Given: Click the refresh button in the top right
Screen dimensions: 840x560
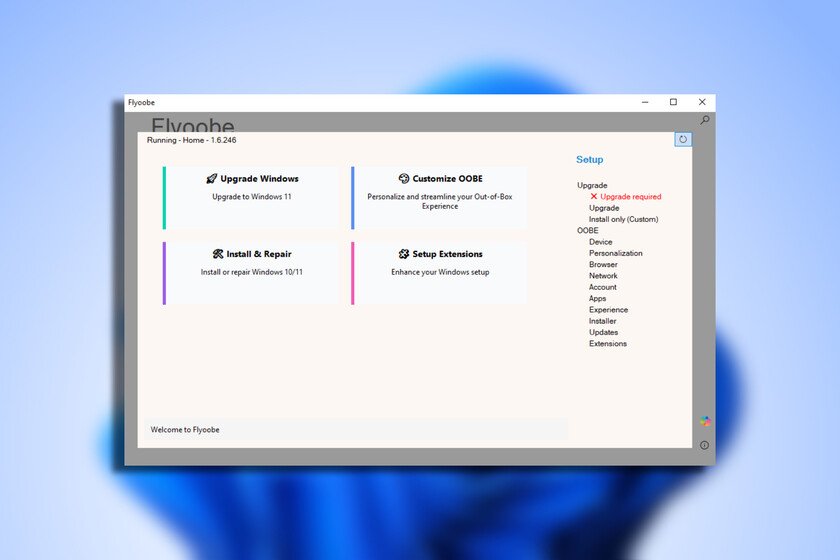Looking at the screenshot, I should pyautogui.click(x=683, y=140).
